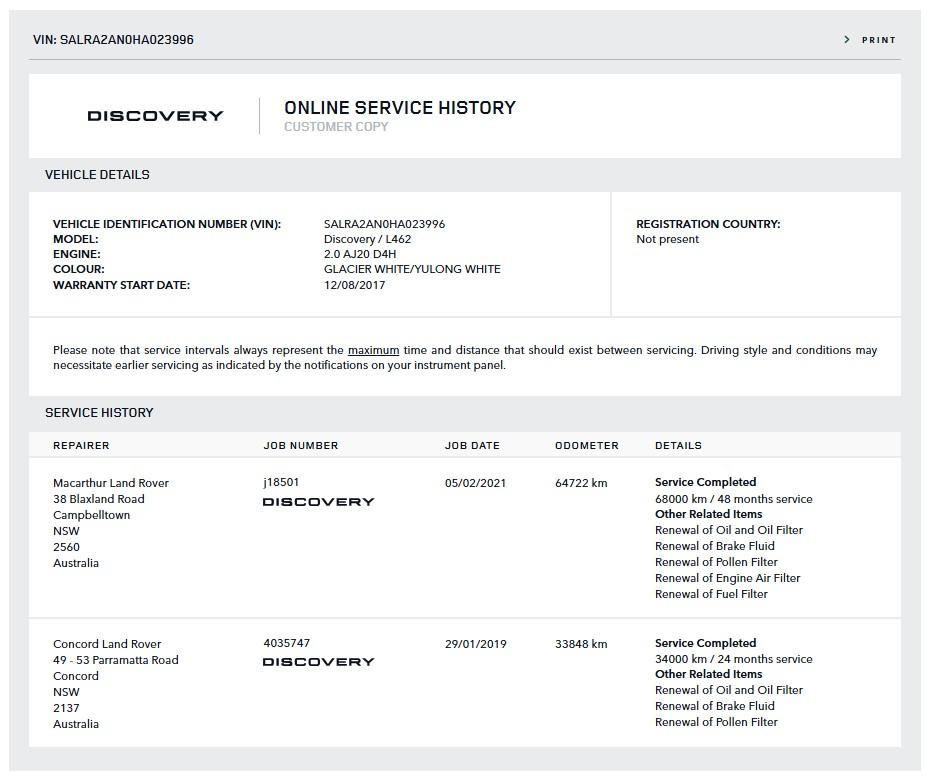Image resolution: width=928 pixels, height=780 pixels.
Task: Click the SERVICE HISTORY section heading
Action: point(99,412)
